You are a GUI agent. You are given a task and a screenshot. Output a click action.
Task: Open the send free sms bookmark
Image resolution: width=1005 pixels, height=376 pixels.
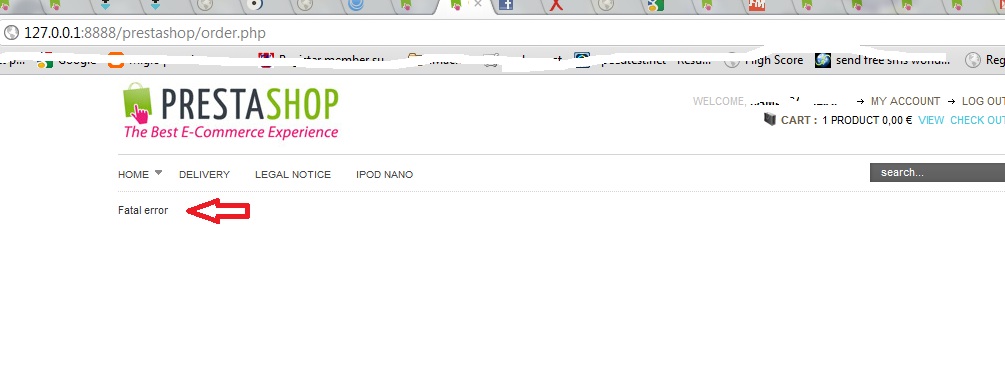[x=883, y=60]
